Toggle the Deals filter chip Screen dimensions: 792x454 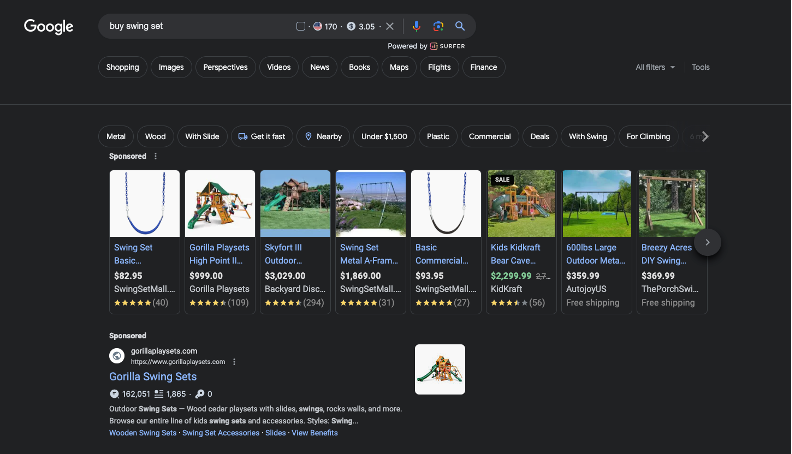pyautogui.click(x=540, y=136)
